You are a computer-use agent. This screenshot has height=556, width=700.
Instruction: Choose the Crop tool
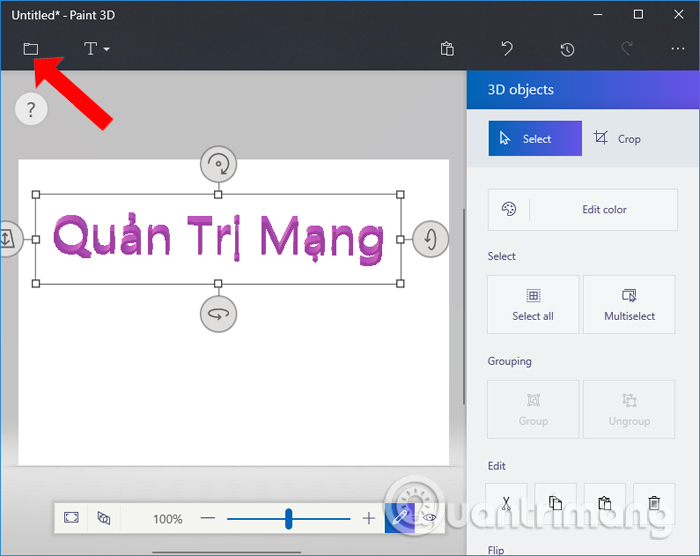point(617,138)
